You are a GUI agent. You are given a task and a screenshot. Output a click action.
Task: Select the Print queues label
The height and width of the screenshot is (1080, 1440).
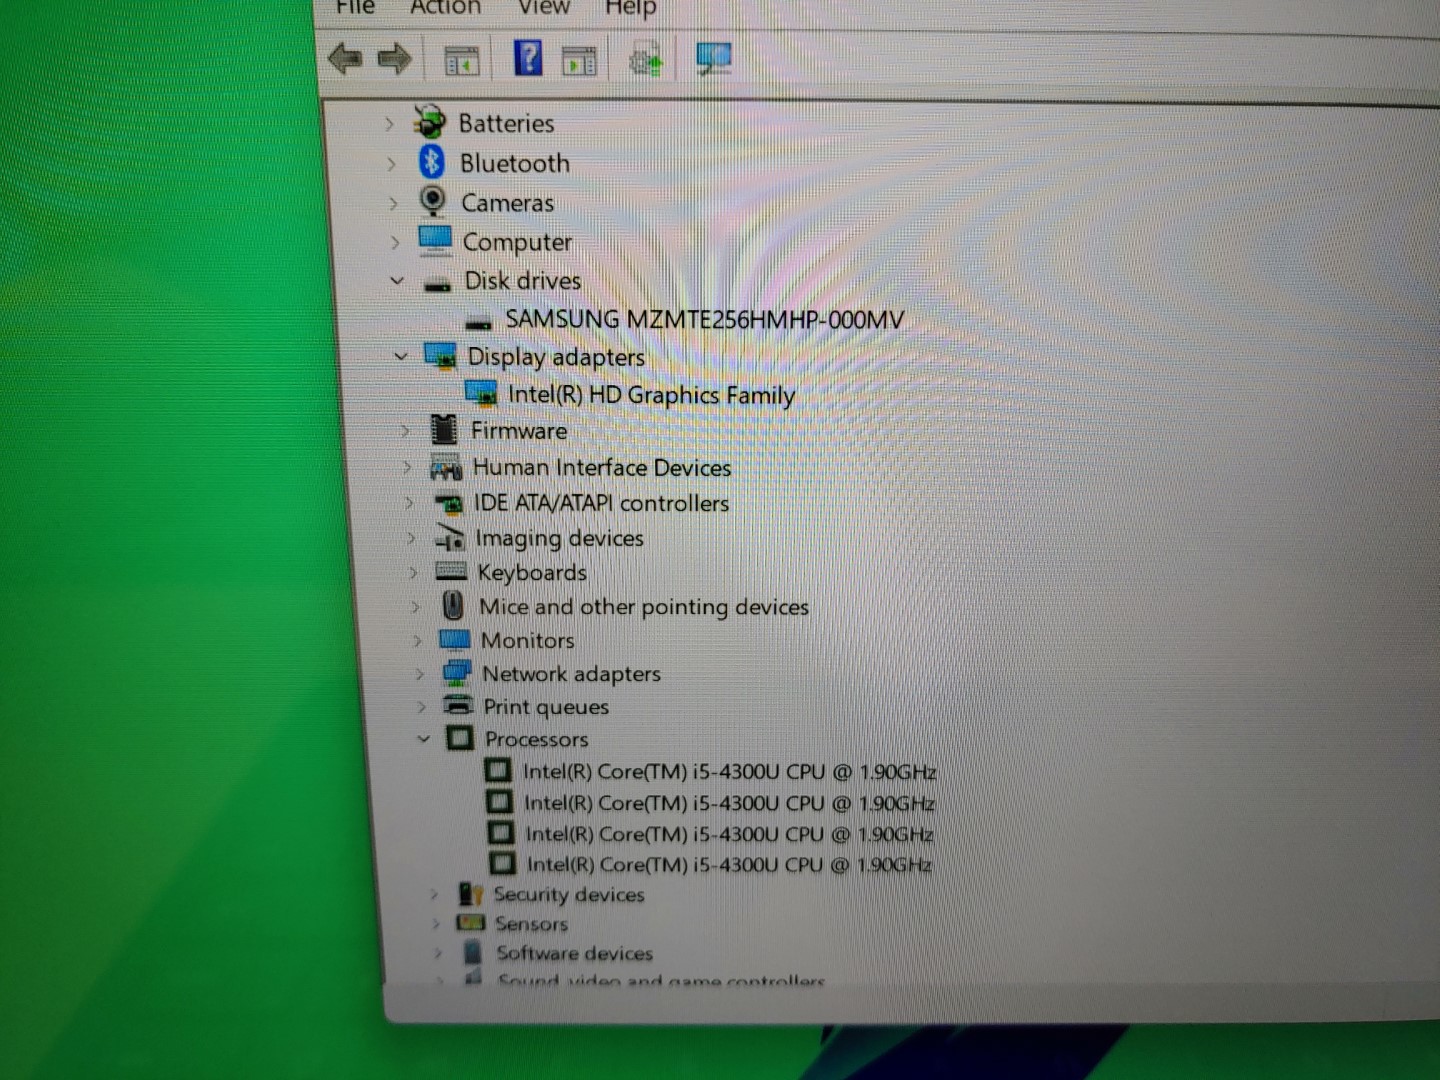coord(546,707)
